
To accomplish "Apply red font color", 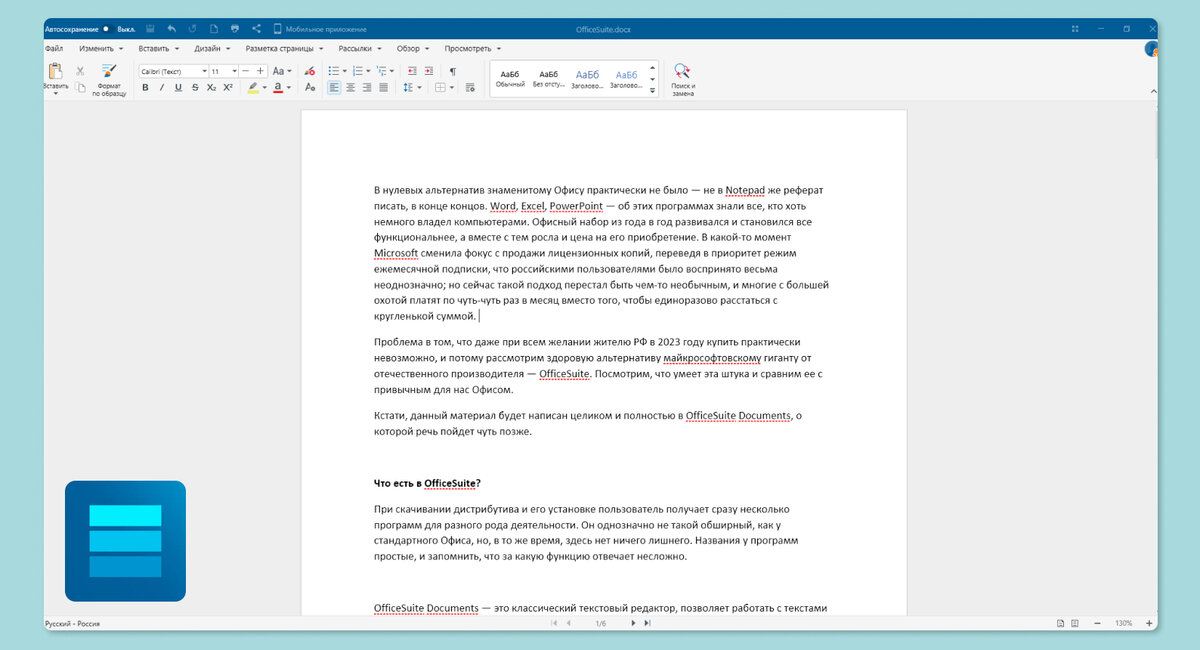I will 278,87.
